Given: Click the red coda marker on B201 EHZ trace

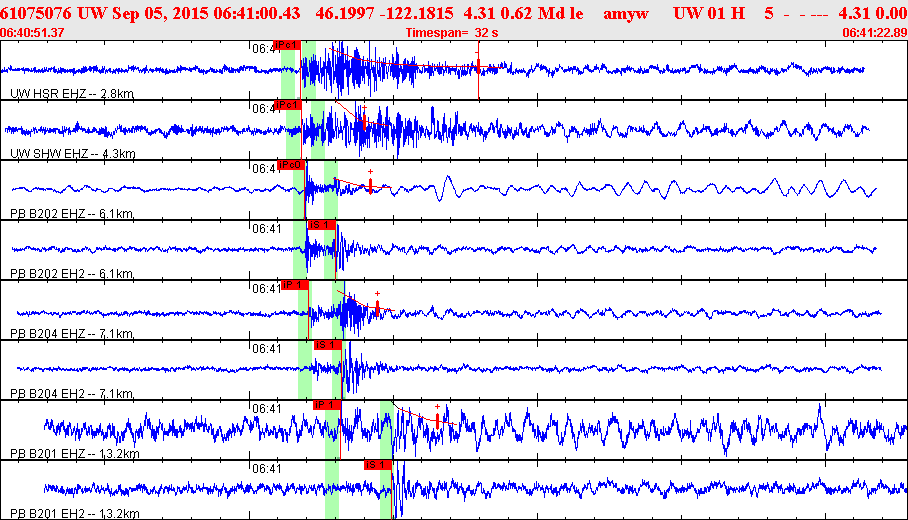Looking at the screenshot, I should tap(437, 421).
